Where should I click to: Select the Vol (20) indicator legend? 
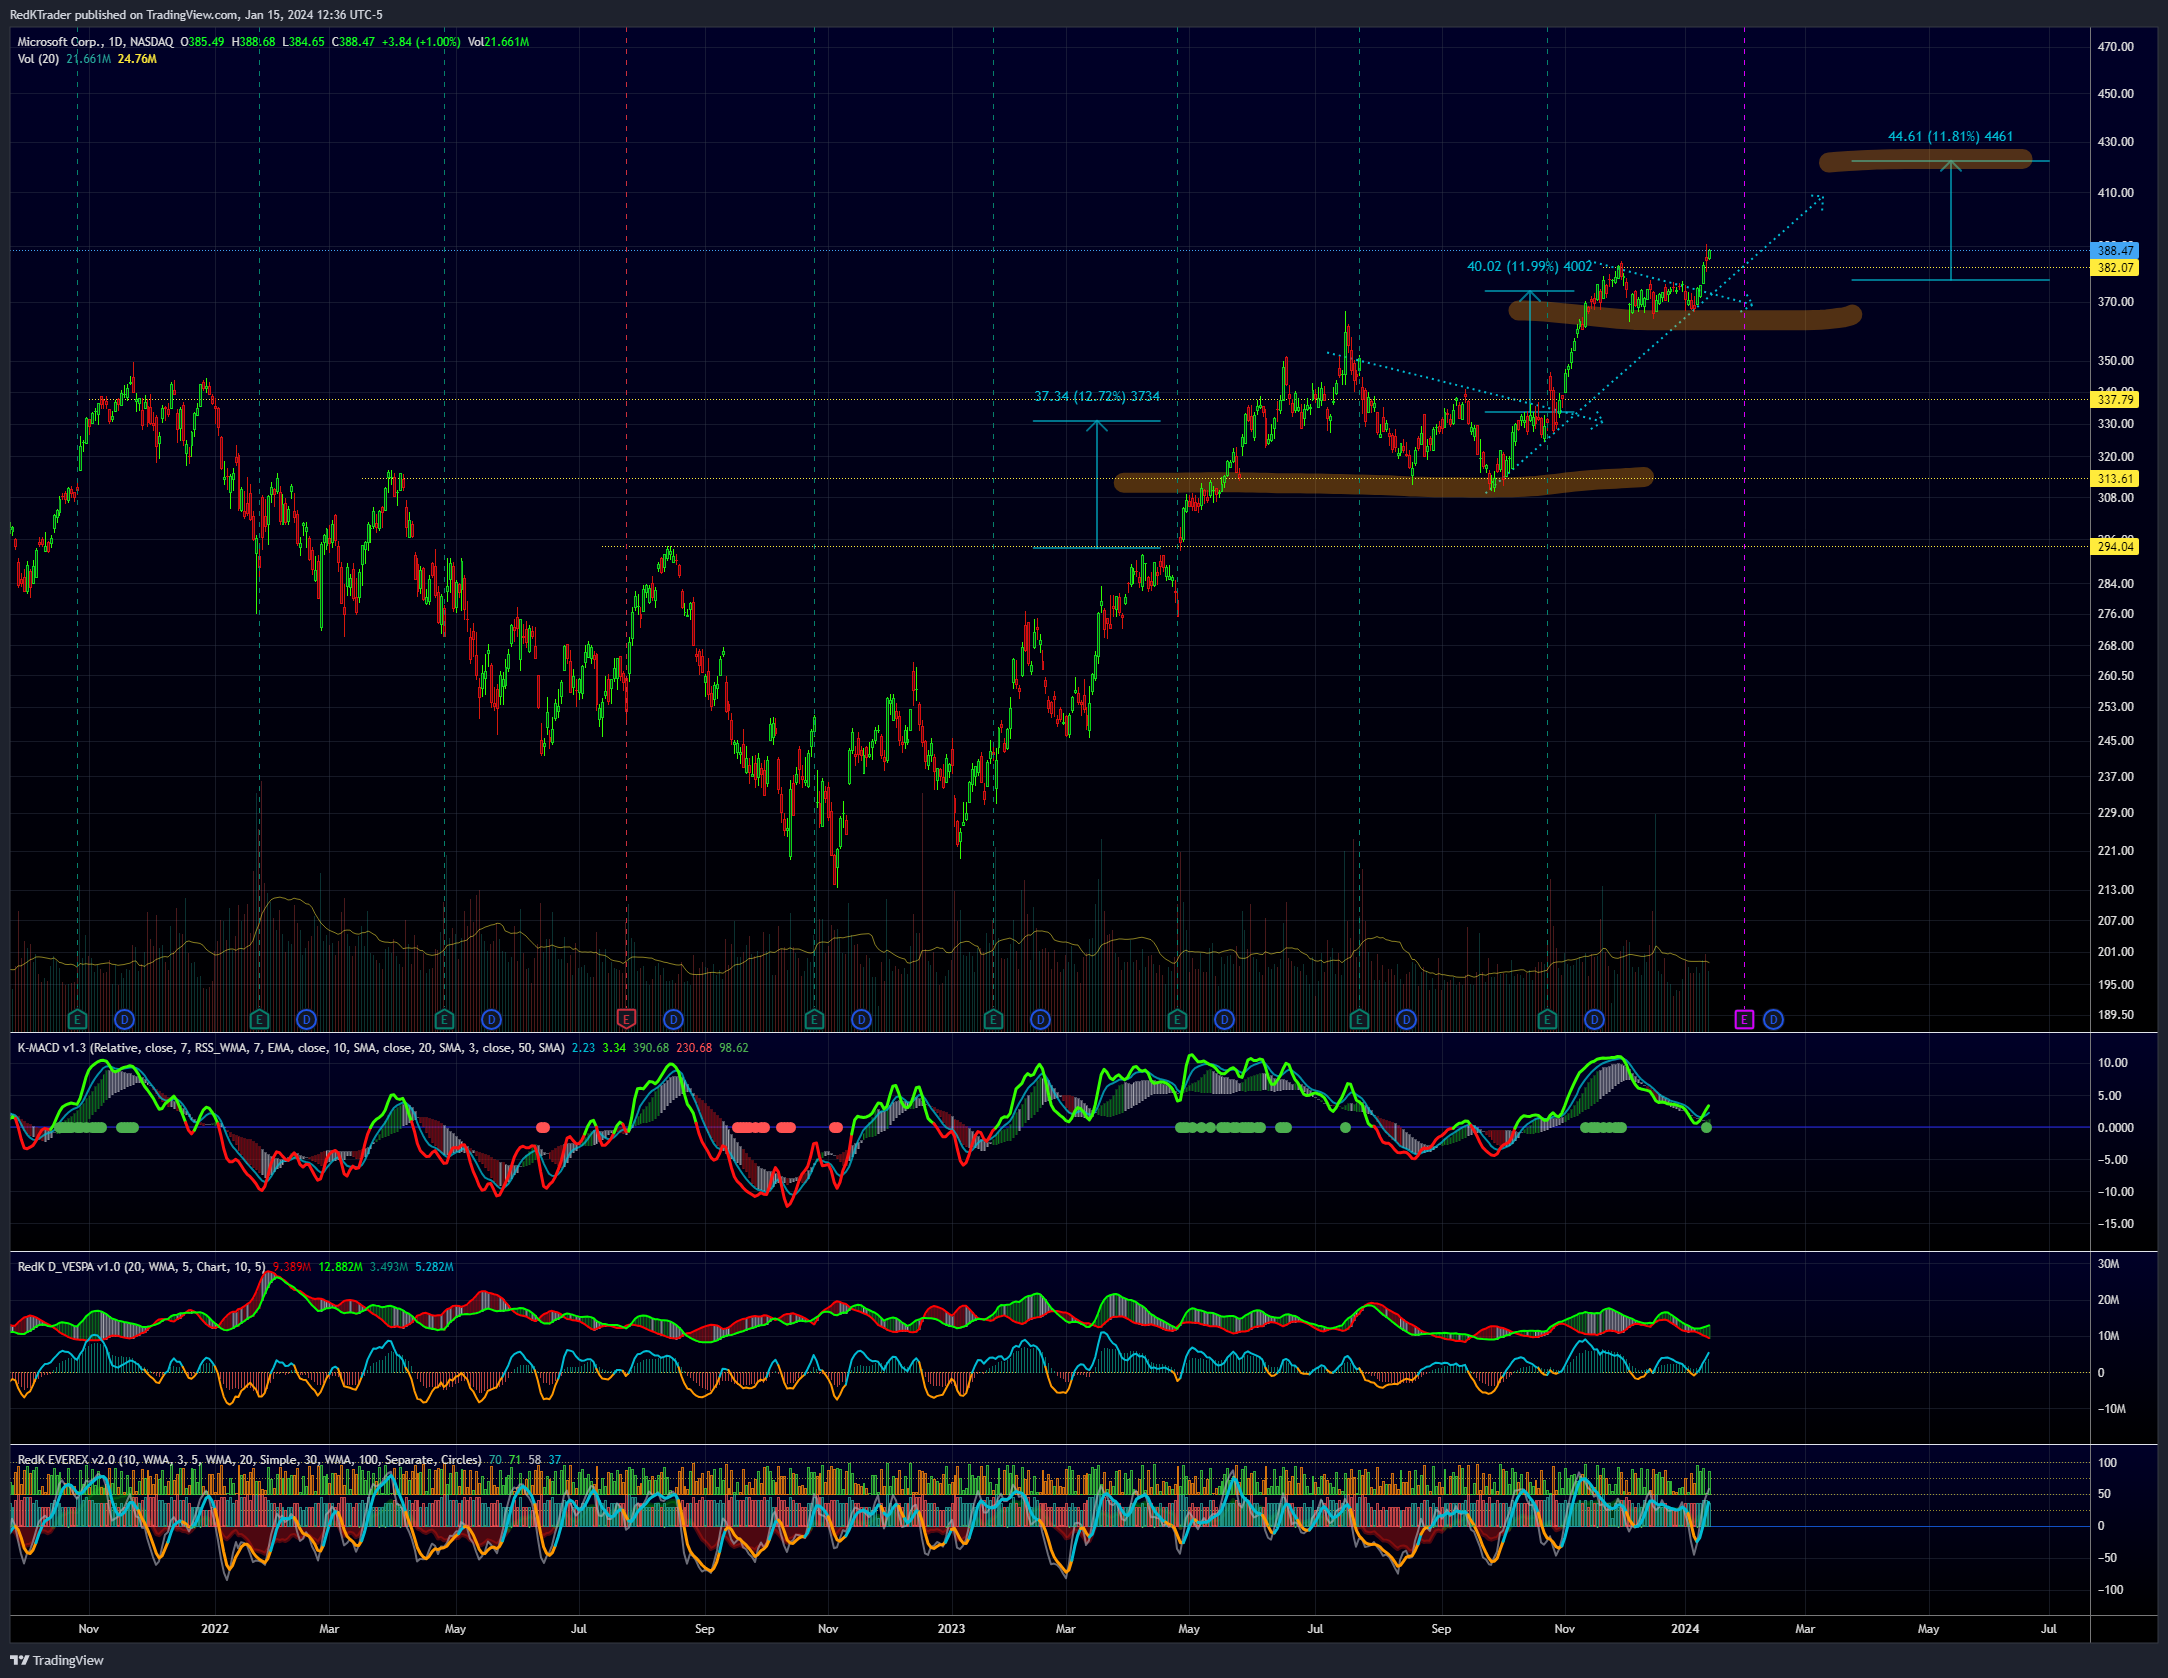(x=38, y=59)
